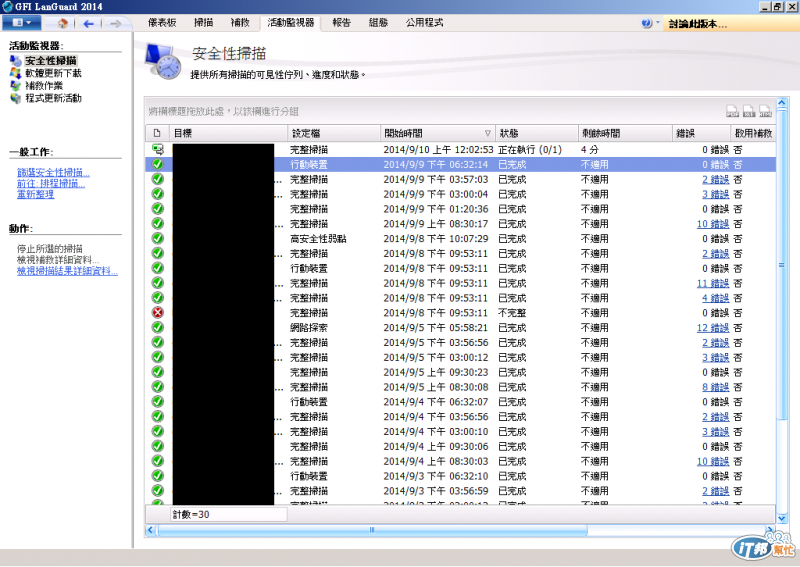Click the horizontal scroll left arrow
The height and width of the screenshot is (567, 800).
(x=151, y=530)
